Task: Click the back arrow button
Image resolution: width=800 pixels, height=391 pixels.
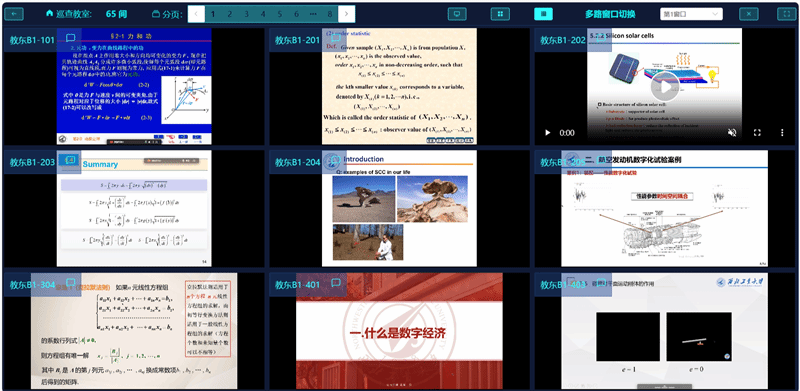Action: point(14,14)
